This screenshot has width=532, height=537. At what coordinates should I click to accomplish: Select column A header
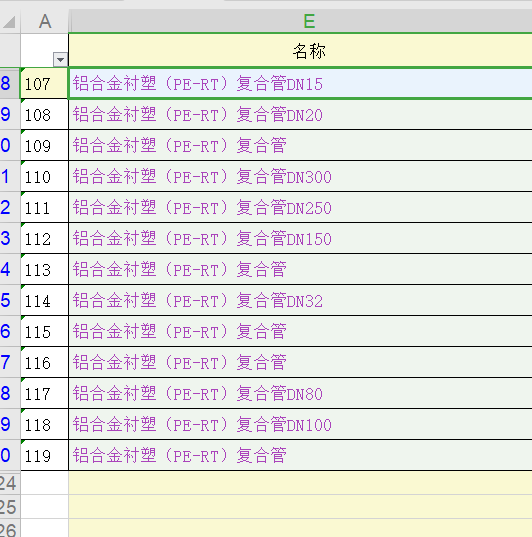45,21
